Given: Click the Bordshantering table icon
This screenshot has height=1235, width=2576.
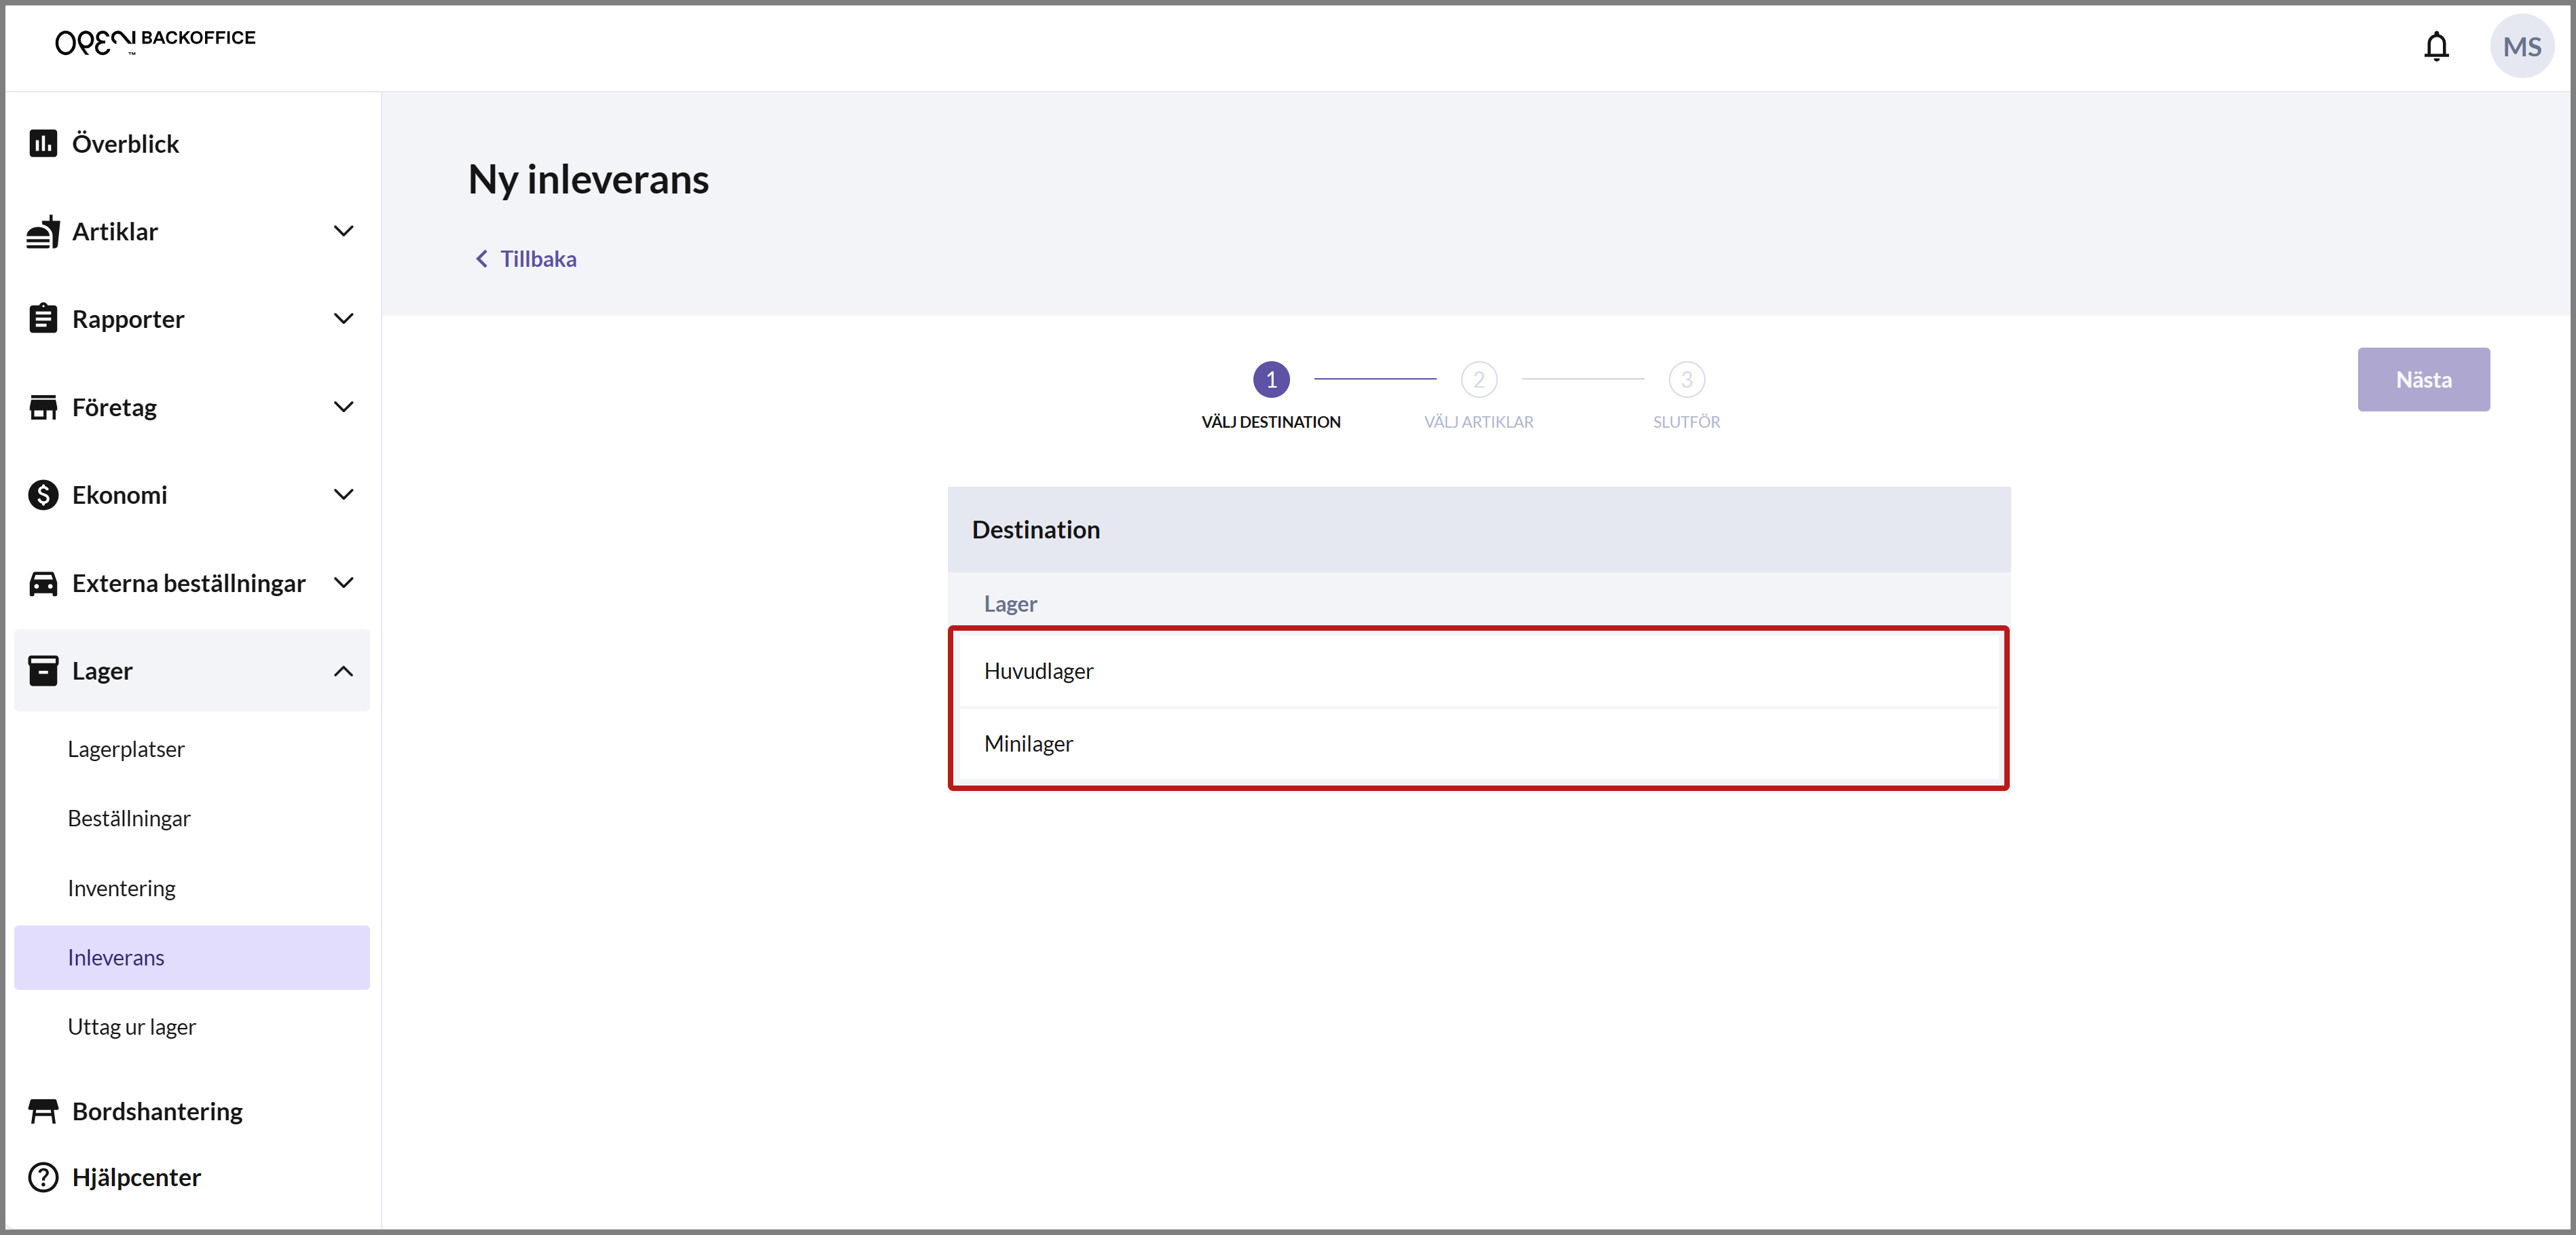Looking at the screenshot, I should pyautogui.click(x=43, y=1110).
